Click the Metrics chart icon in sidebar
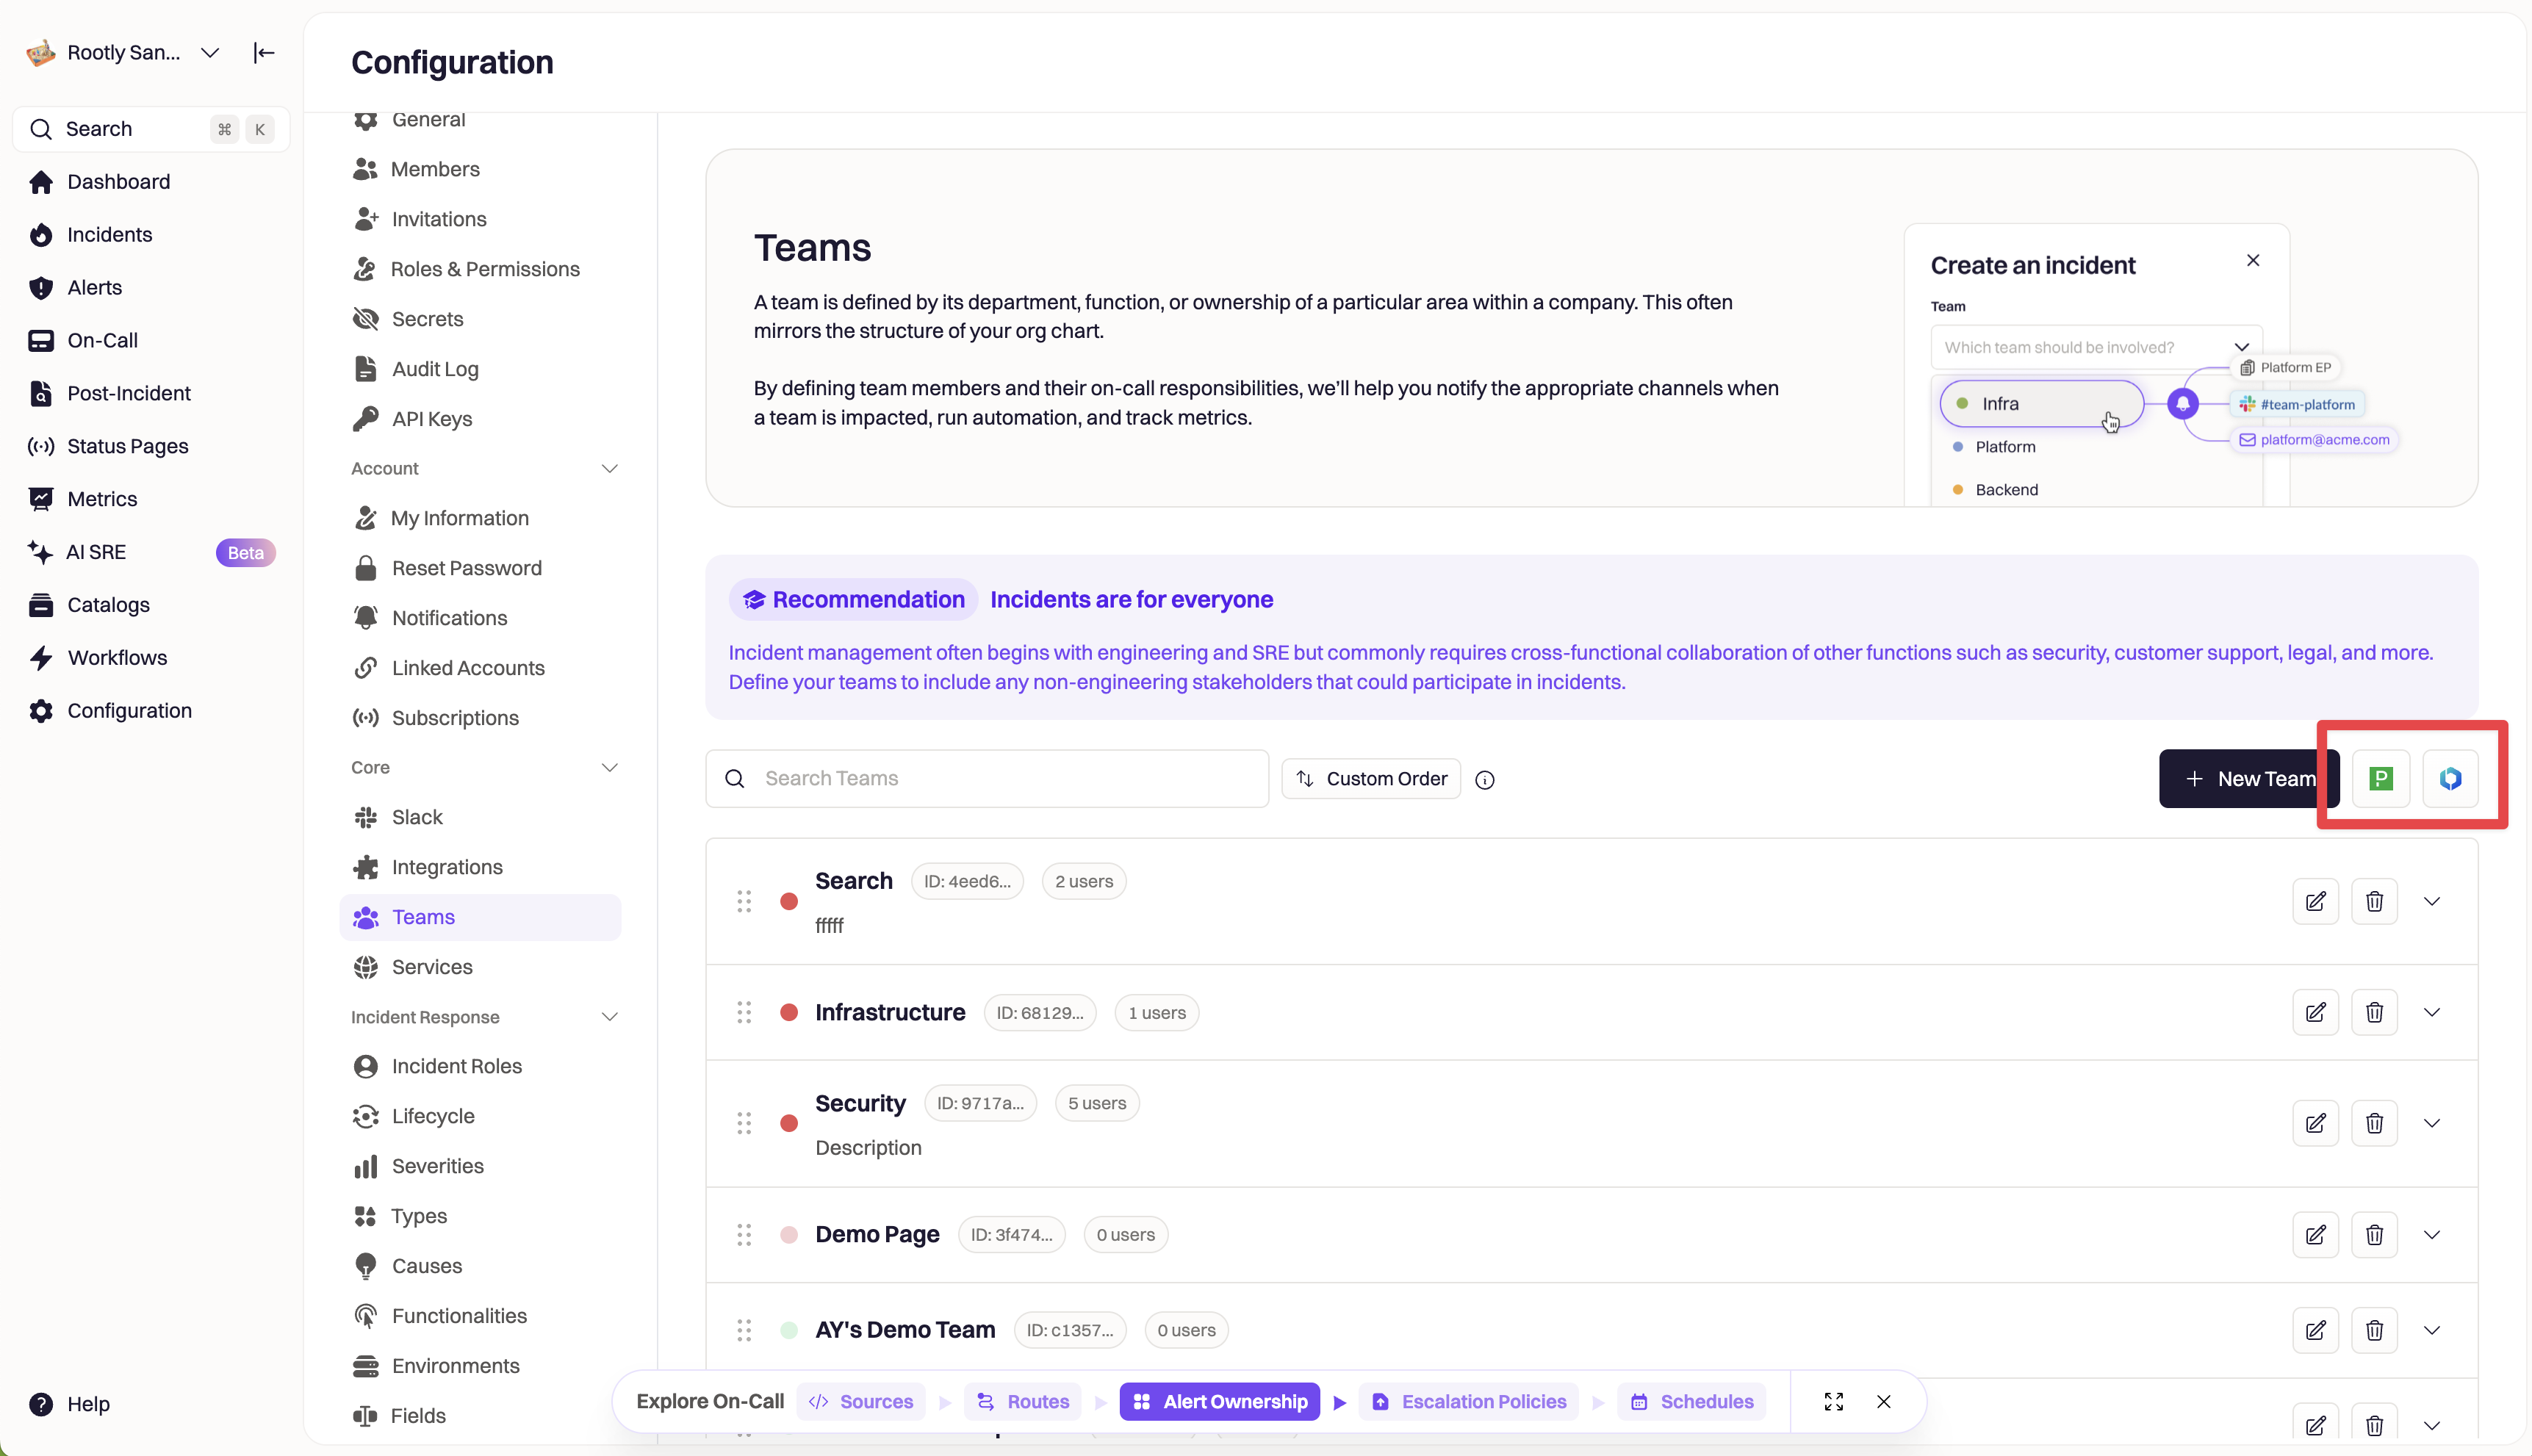 point(40,498)
